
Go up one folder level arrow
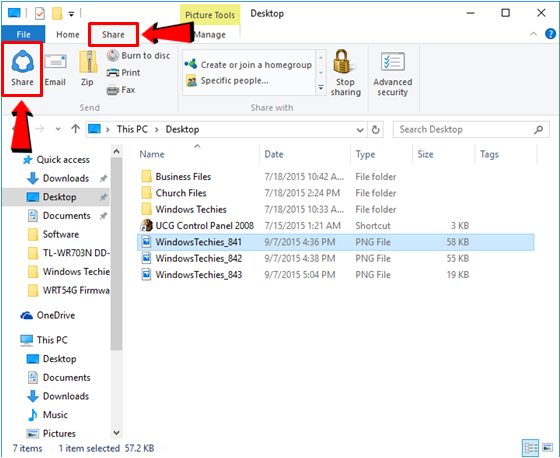[x=75, y=129]
